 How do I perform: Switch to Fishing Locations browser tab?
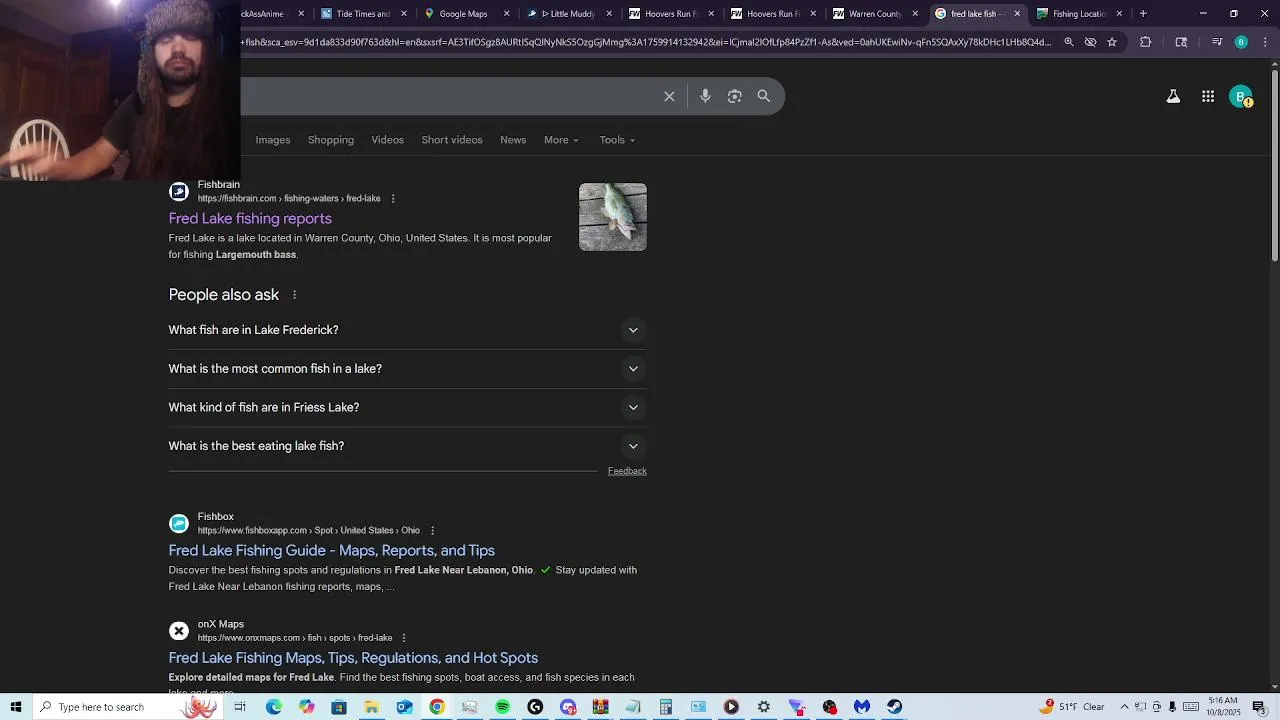pyautogui.click(x=1078, y=14)
